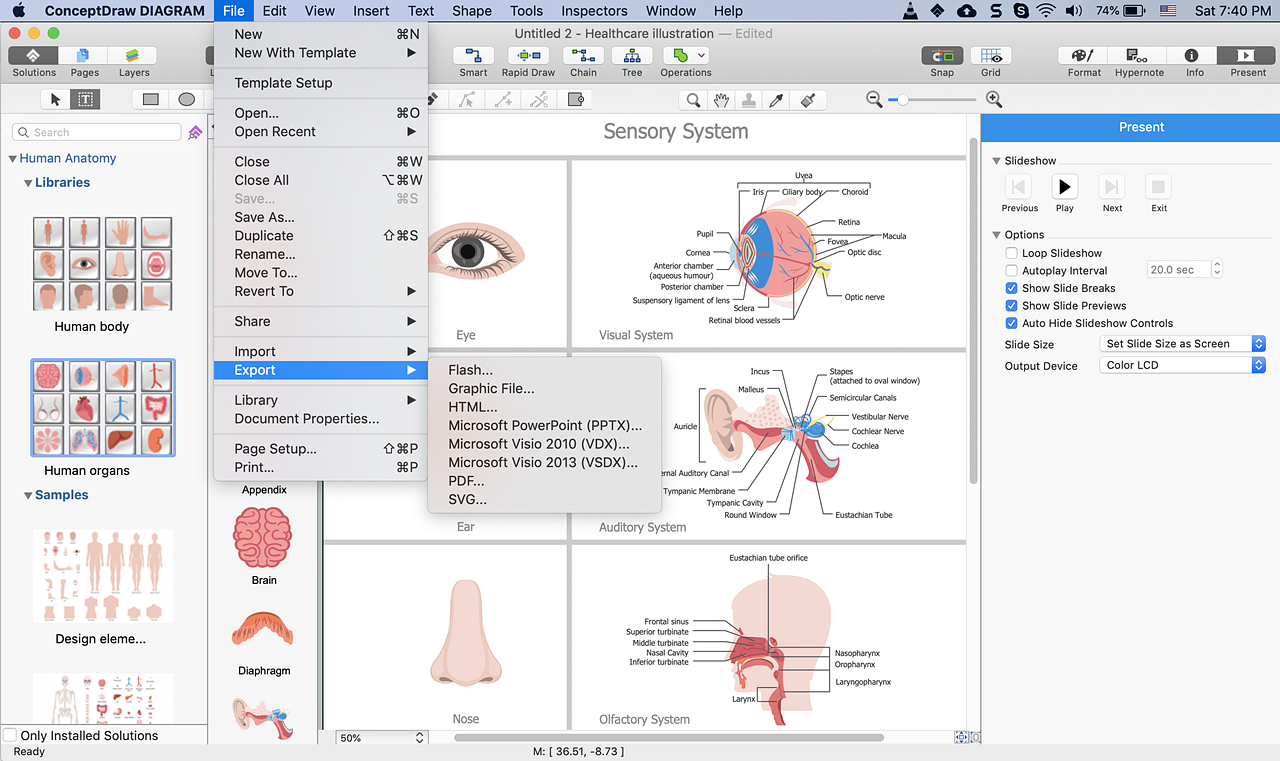The image size is (1280, 761).
Task: Click the Format panel button
Action: point(1083,56)
